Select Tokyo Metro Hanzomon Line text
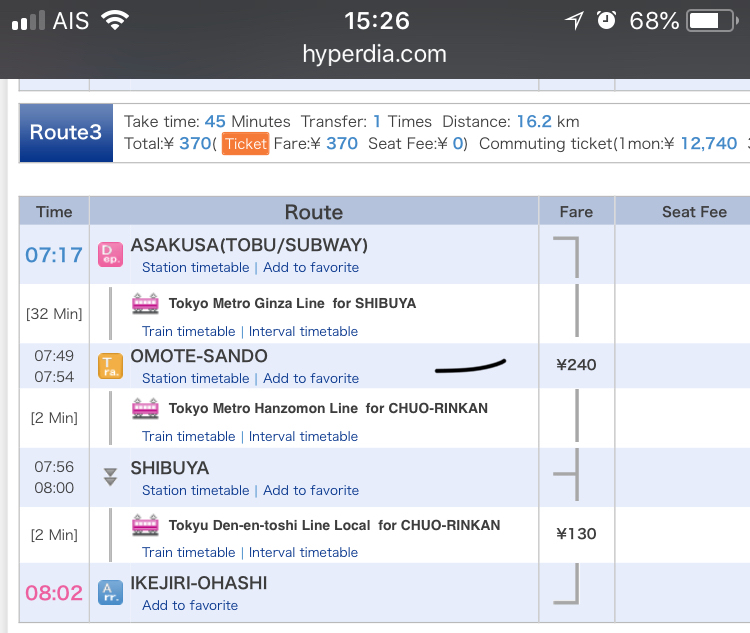 263,408
